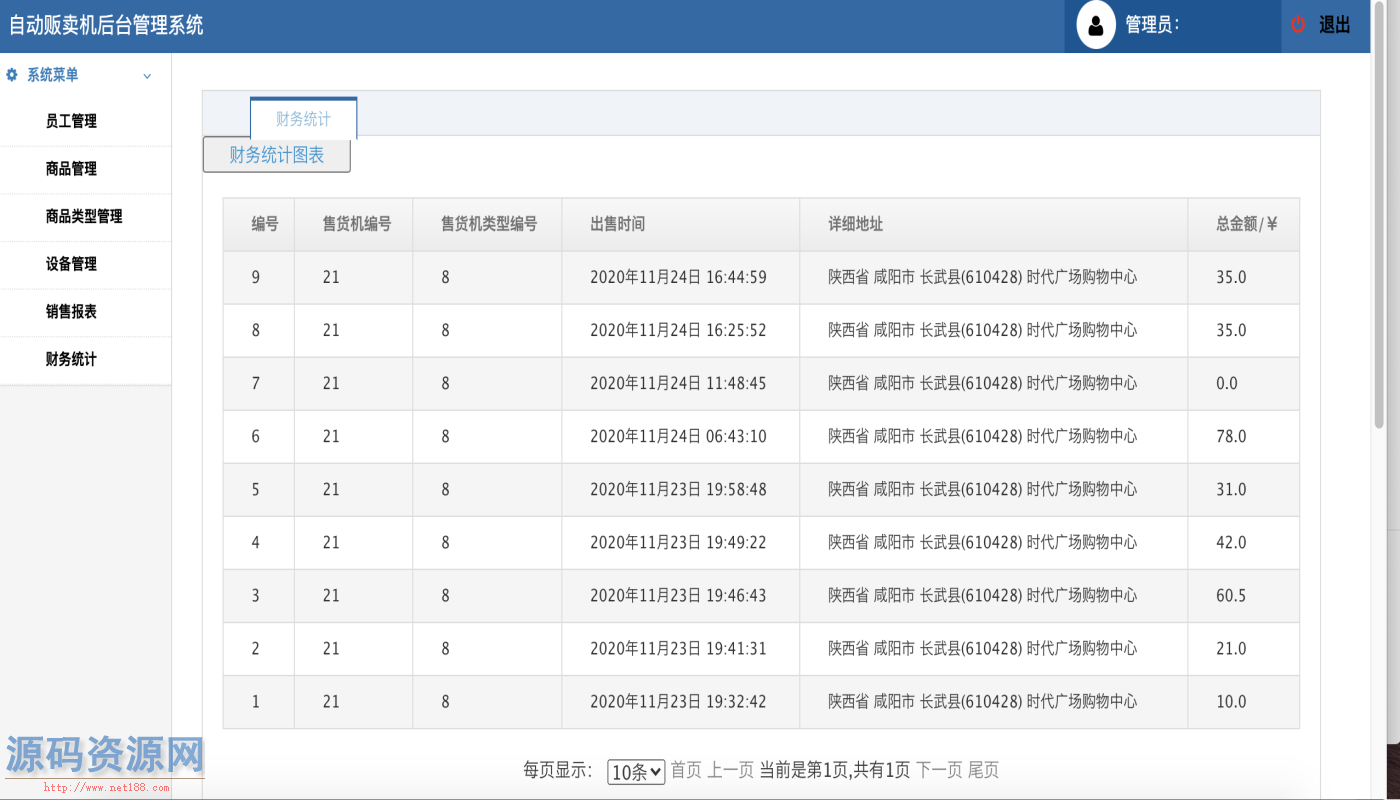Open the 每页显示 page-size dropdown
The width and height of the screenshot is (1400, 800).
636,771
